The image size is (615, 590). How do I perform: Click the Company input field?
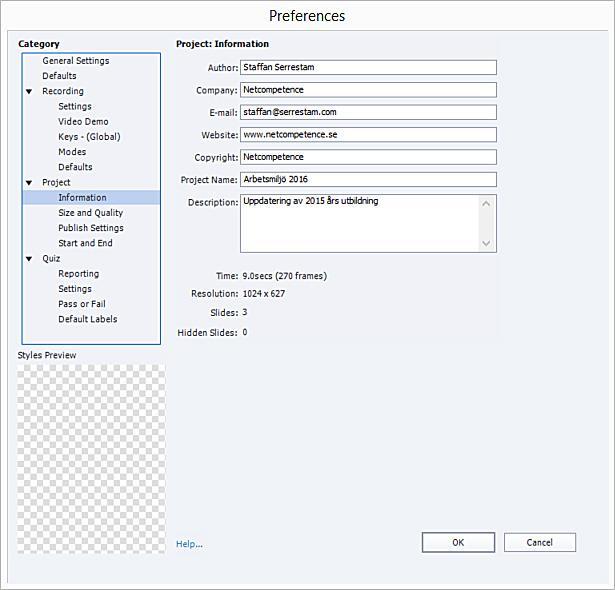pos(368,90)
